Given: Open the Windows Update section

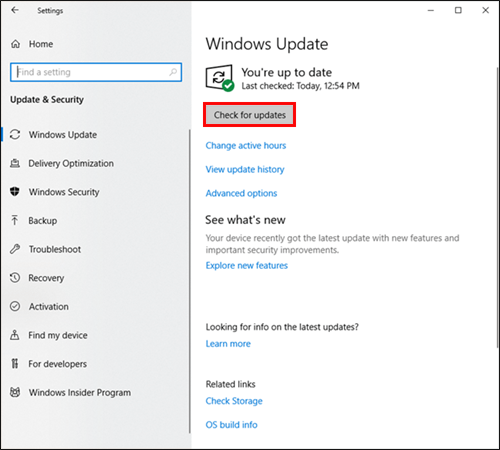Looking at the screenshot, I should (x=63, y=135).
